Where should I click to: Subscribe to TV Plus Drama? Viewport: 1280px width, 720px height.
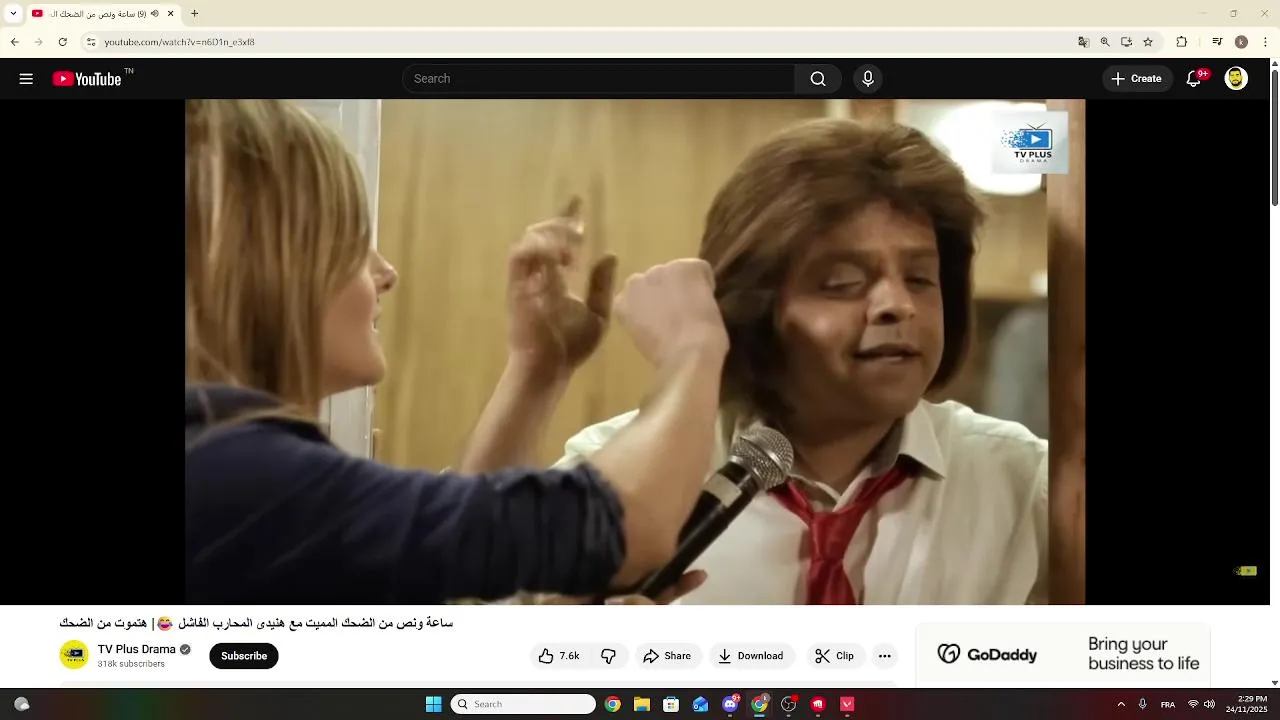(244, 656)
